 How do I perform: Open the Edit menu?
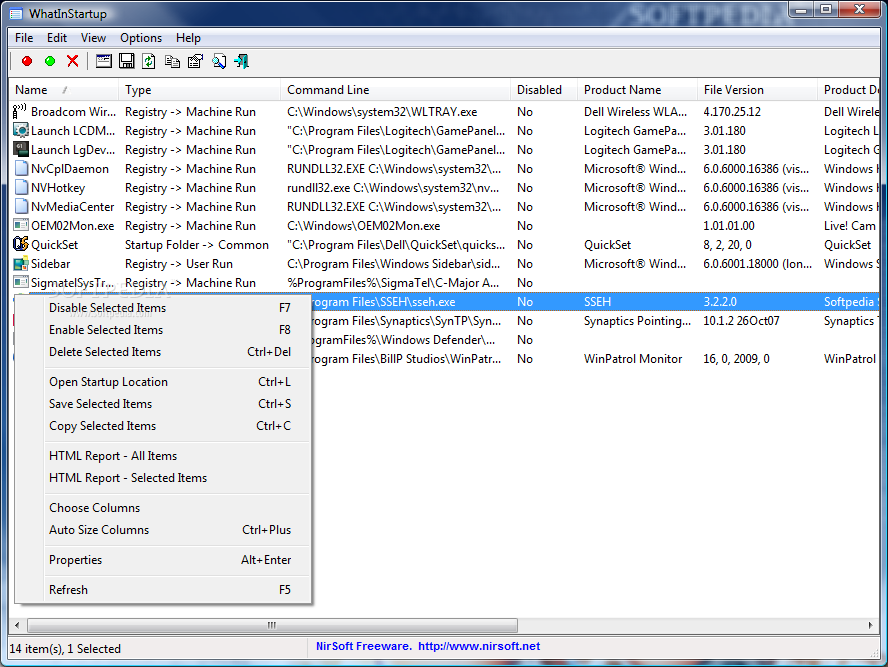pos(57,38)
